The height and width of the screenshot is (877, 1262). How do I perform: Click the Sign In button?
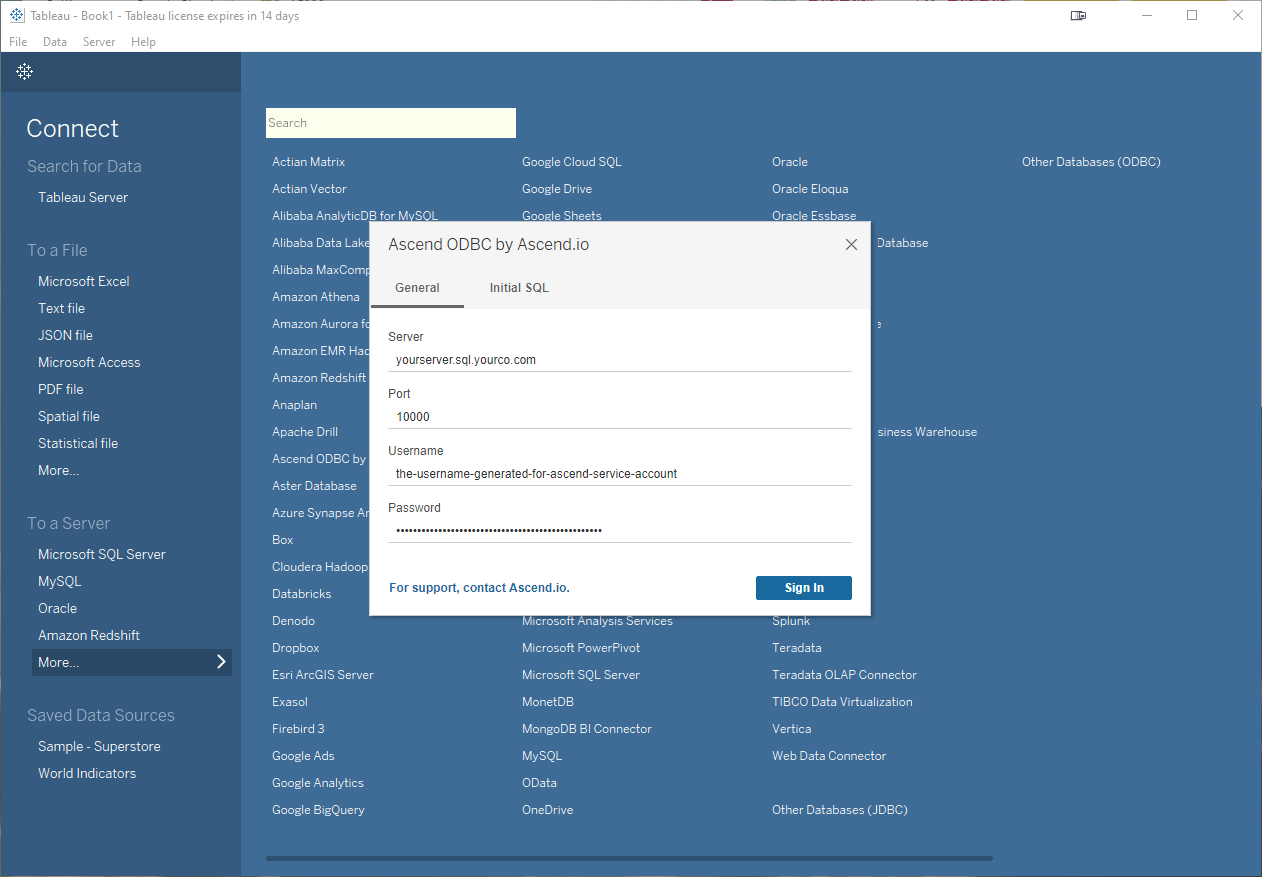[x=804, y=588]
